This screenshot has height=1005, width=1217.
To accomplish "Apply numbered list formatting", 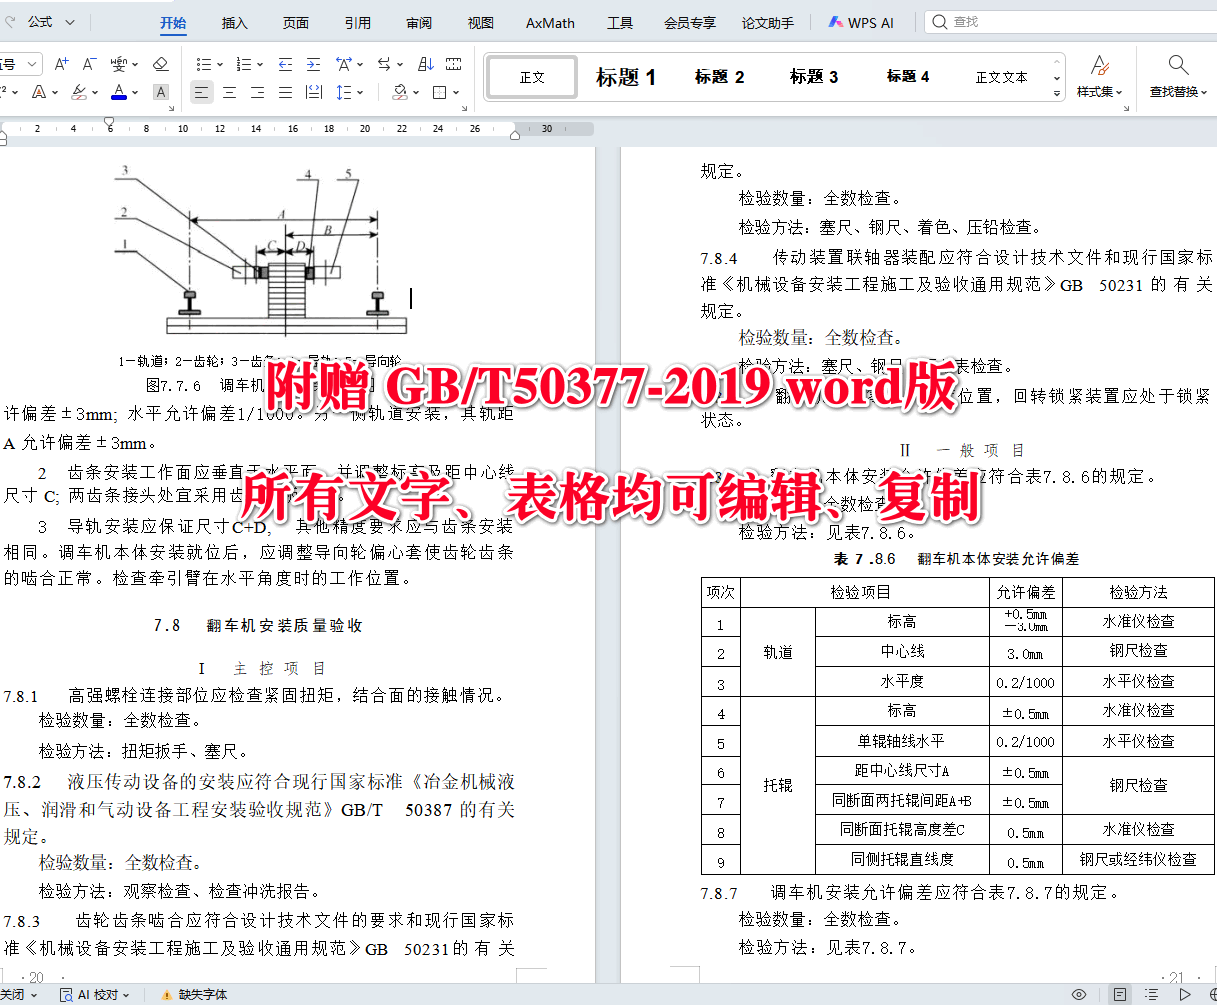I will click(245, 64).
